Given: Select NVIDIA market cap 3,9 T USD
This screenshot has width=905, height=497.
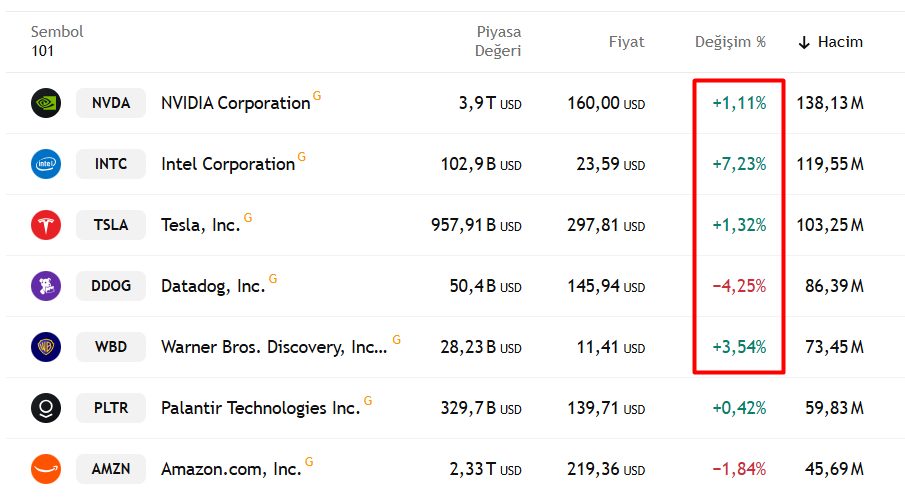Looking at the screenshot, I should (490, 103).
